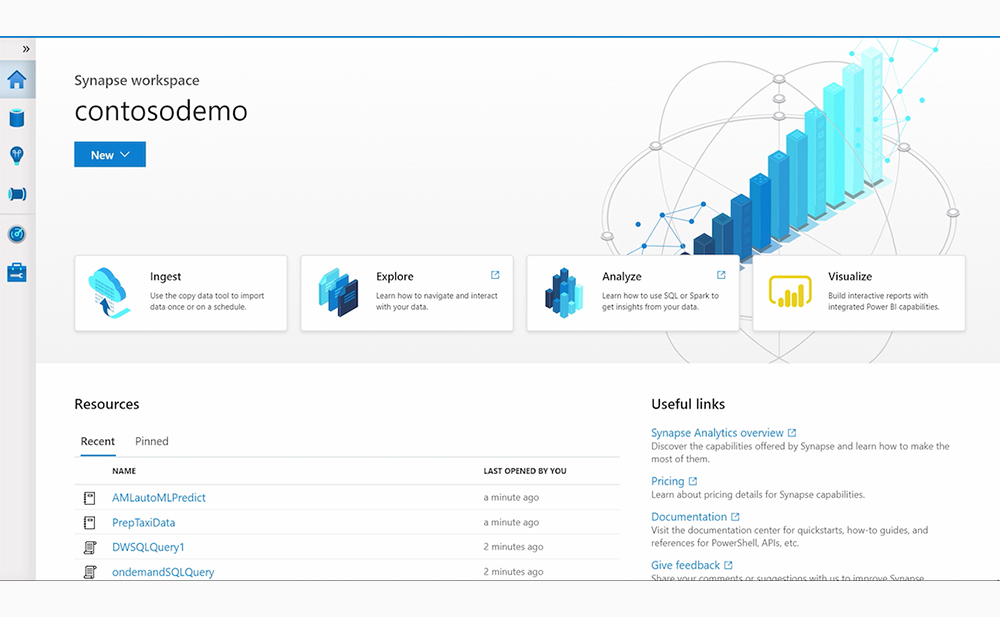Select the Recent tab
Image resolution: width=1000 pixels, height=617 pixels.
(x=97, y=441)
